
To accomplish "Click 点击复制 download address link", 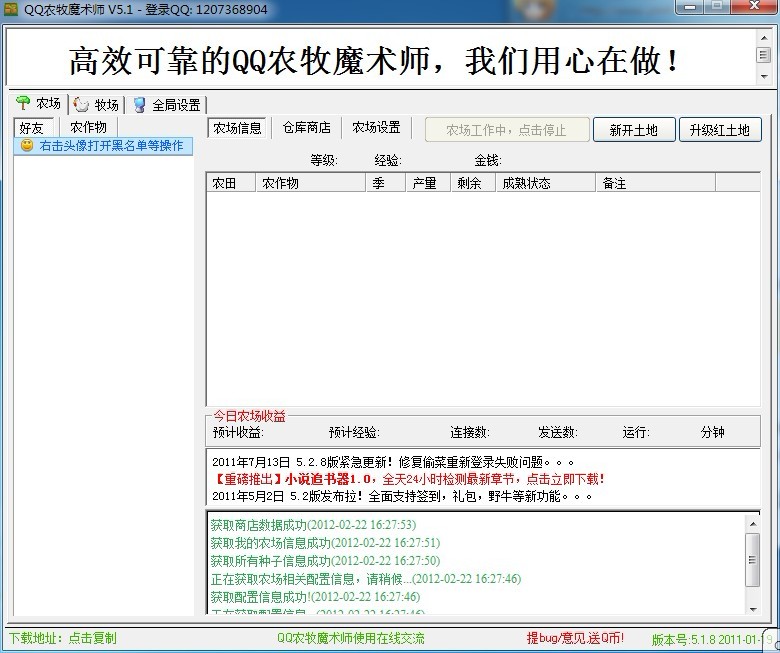I will pos(92,638).
